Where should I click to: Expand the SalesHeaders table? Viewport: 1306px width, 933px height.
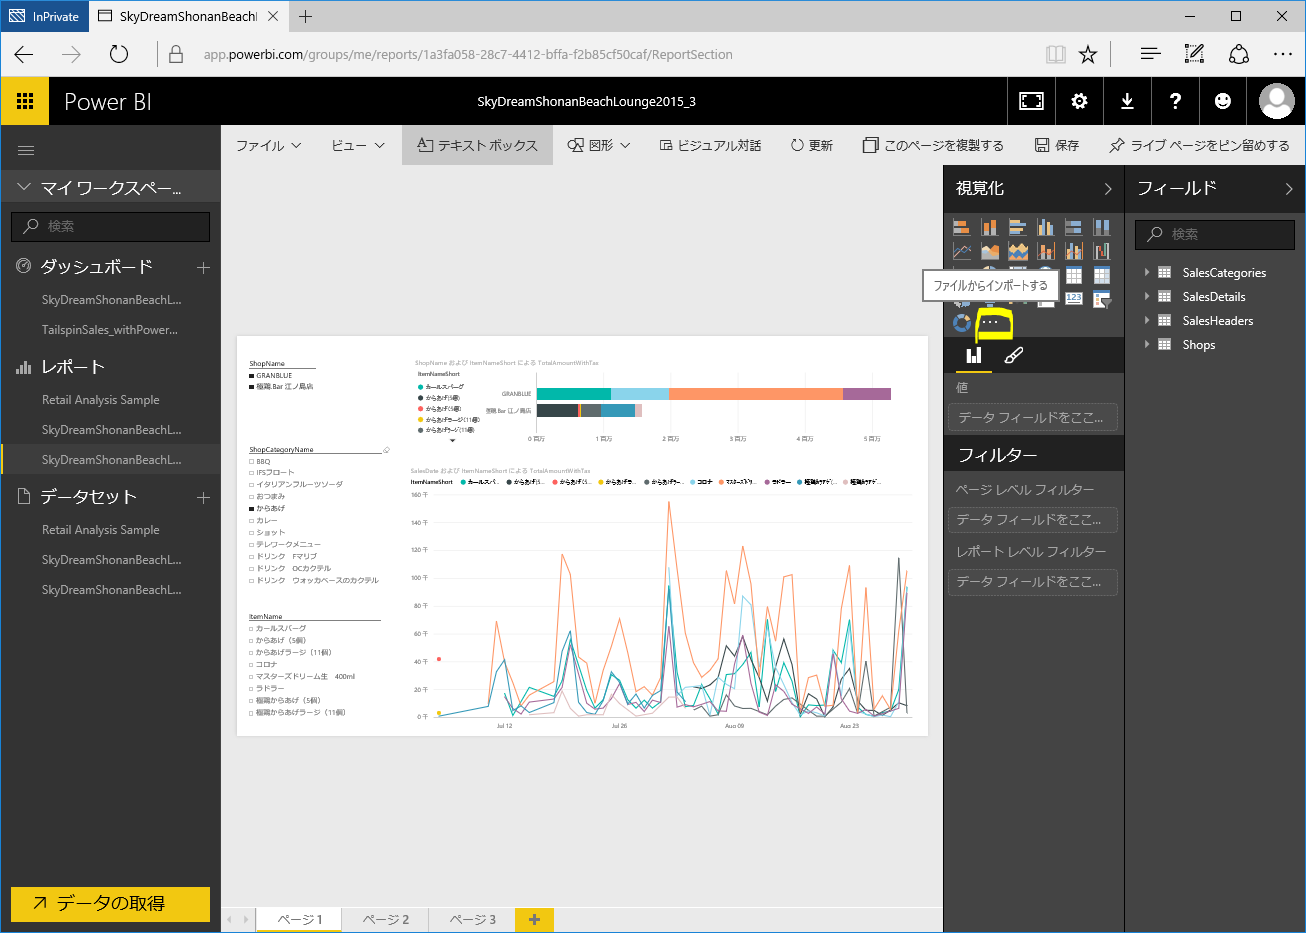(x=1147, y=320)
